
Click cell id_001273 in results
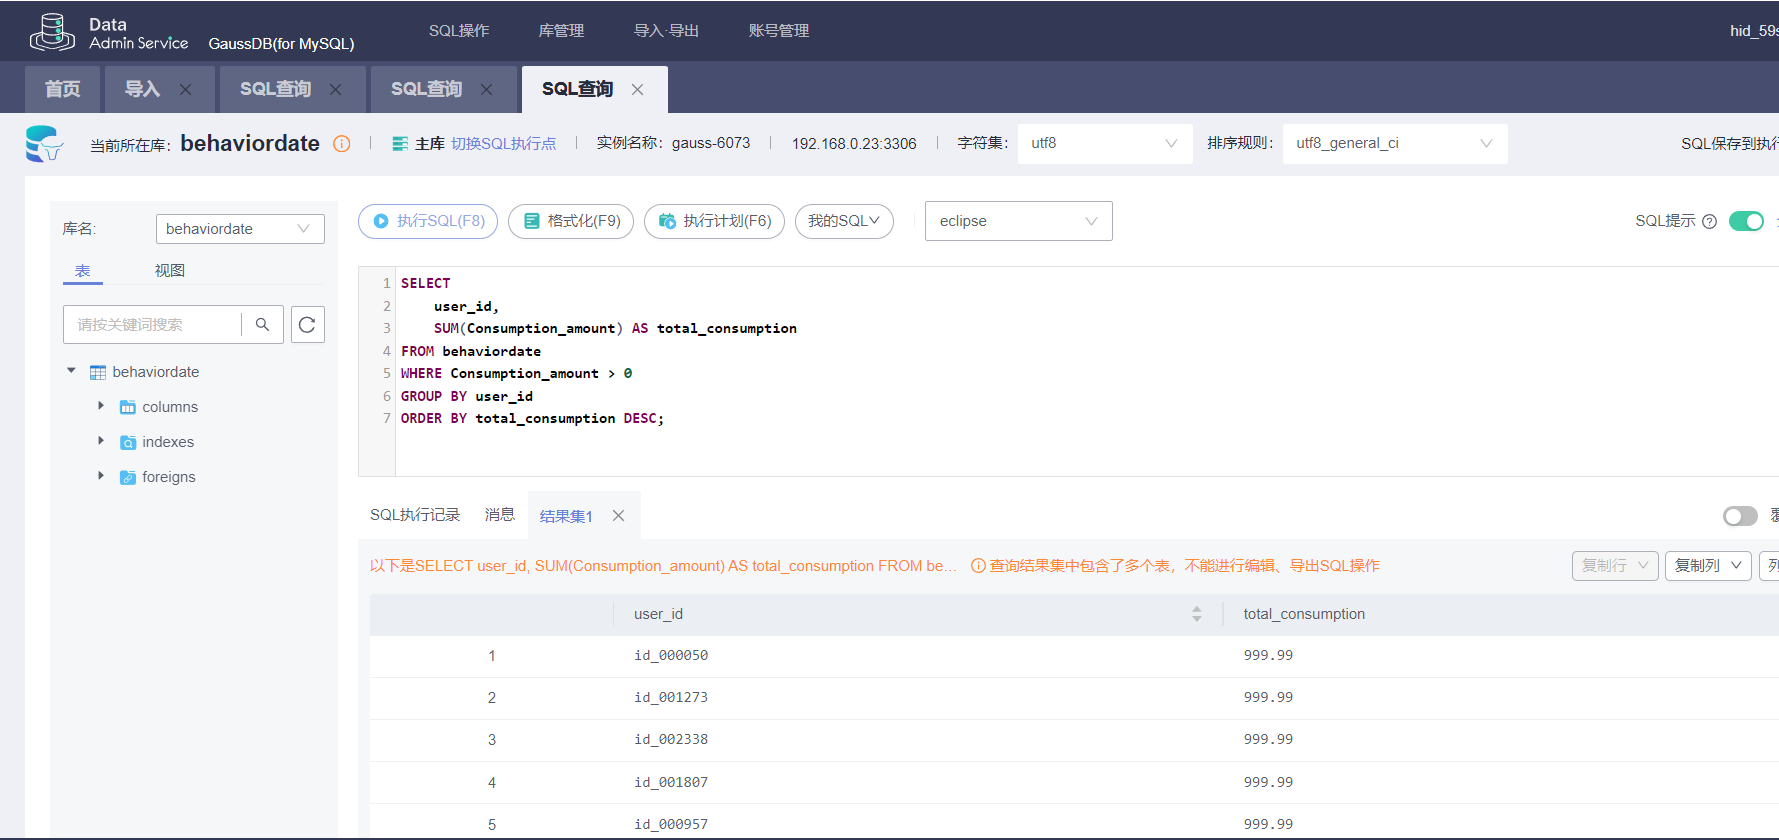671,697
